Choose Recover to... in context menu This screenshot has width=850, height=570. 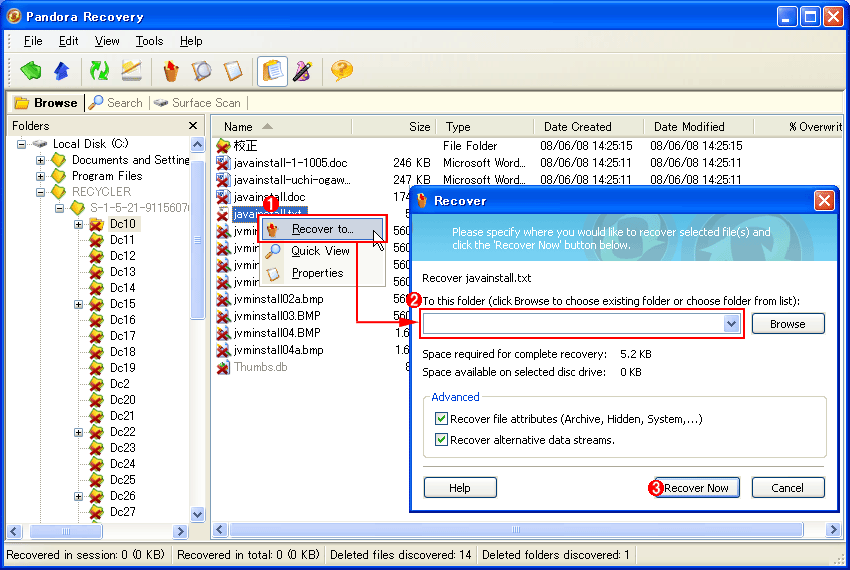(323, 229)
